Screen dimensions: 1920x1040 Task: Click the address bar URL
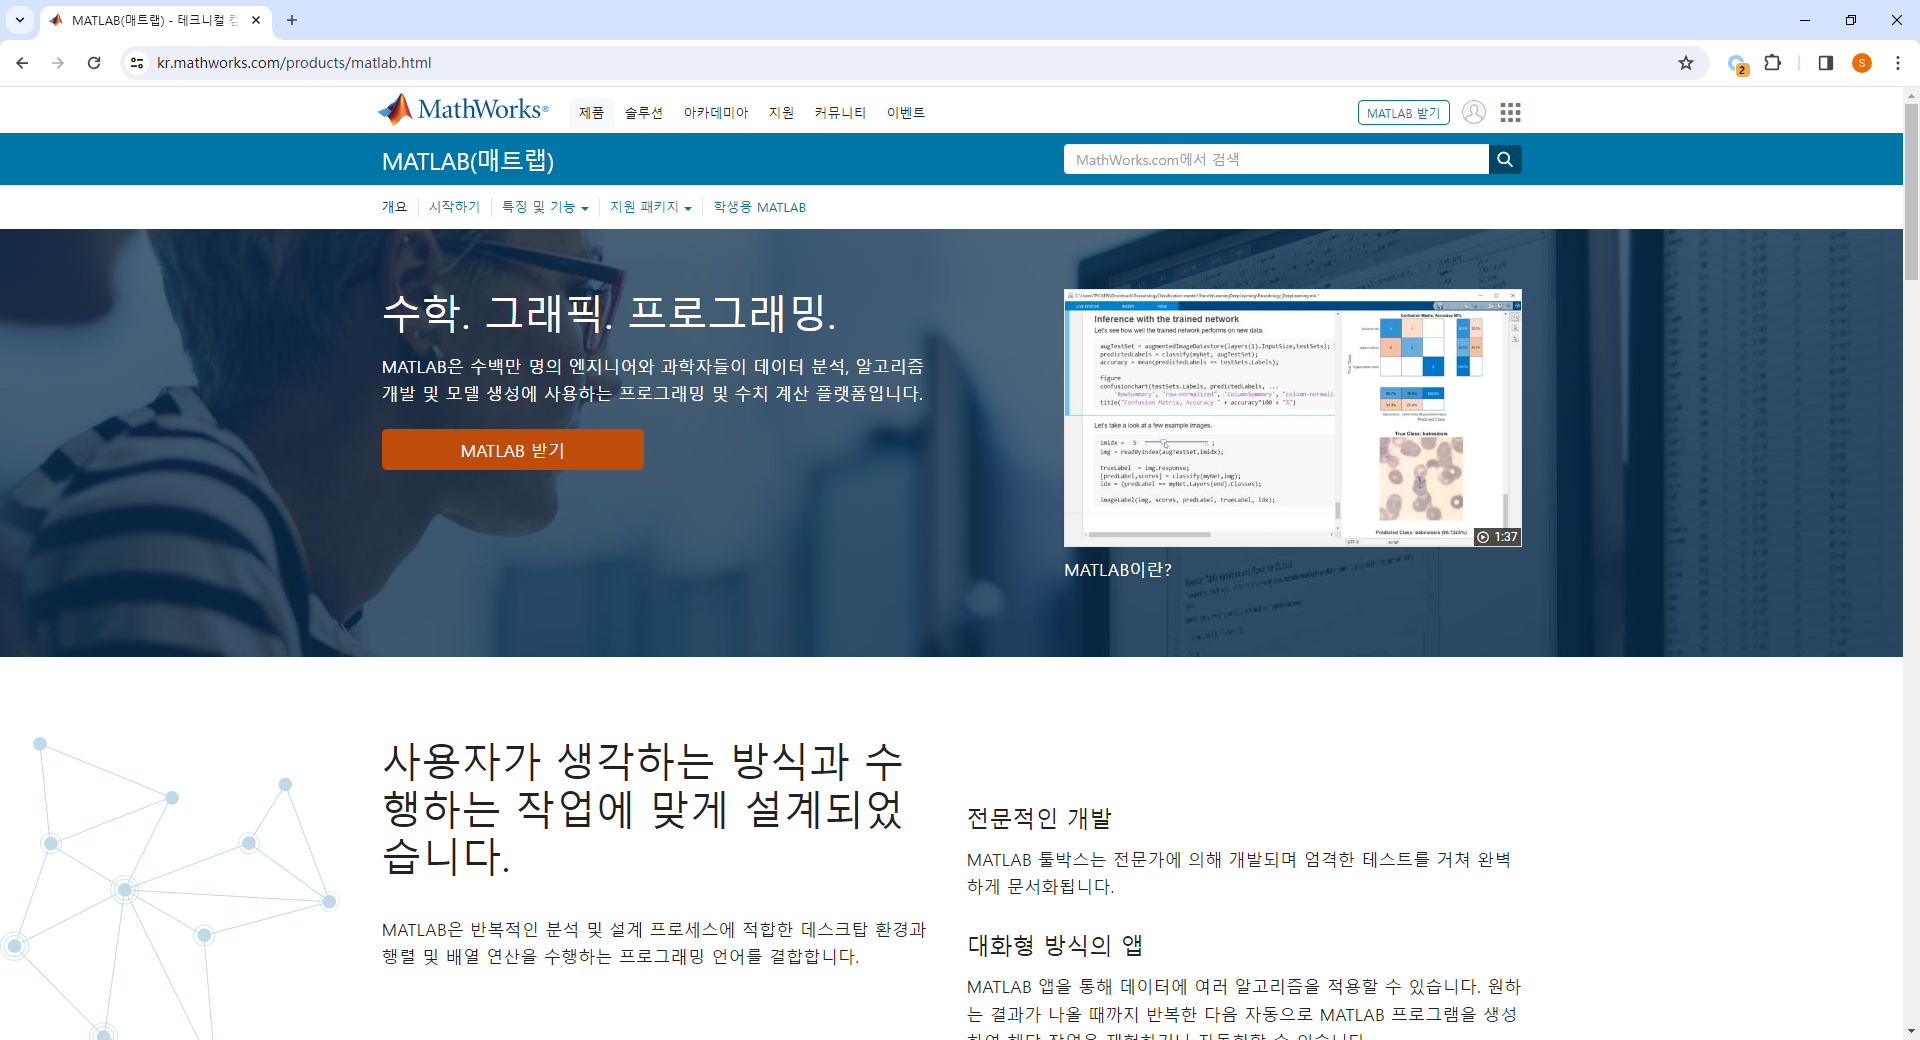(294, 63)
